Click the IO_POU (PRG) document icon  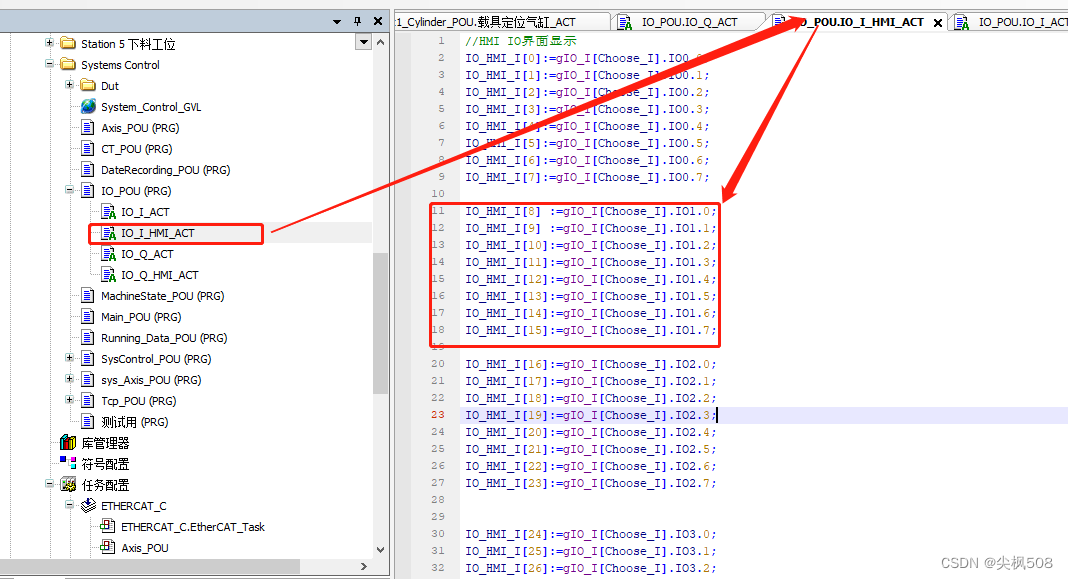(87, 191)
